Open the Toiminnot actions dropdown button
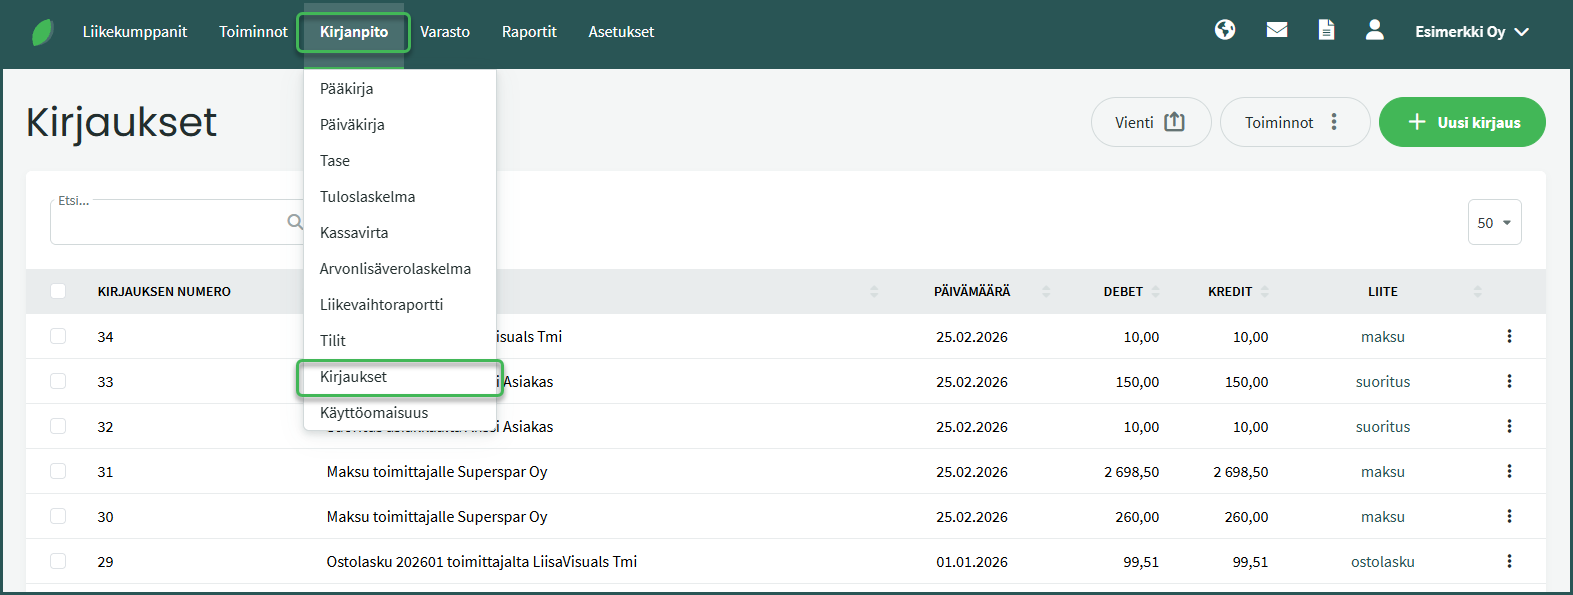1573x595 pixels. (1294, 122)
